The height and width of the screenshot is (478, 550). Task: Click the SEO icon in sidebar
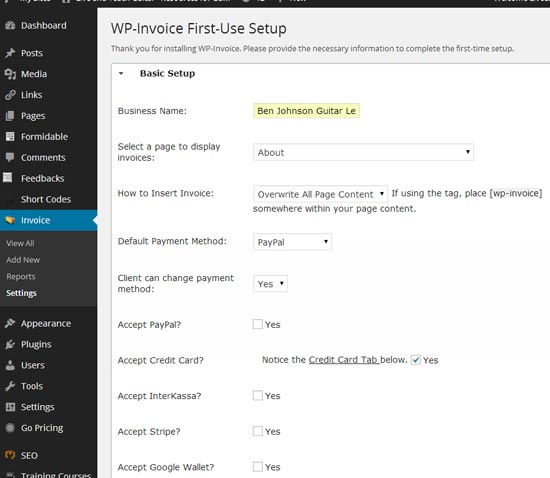[x=10, y=455]
